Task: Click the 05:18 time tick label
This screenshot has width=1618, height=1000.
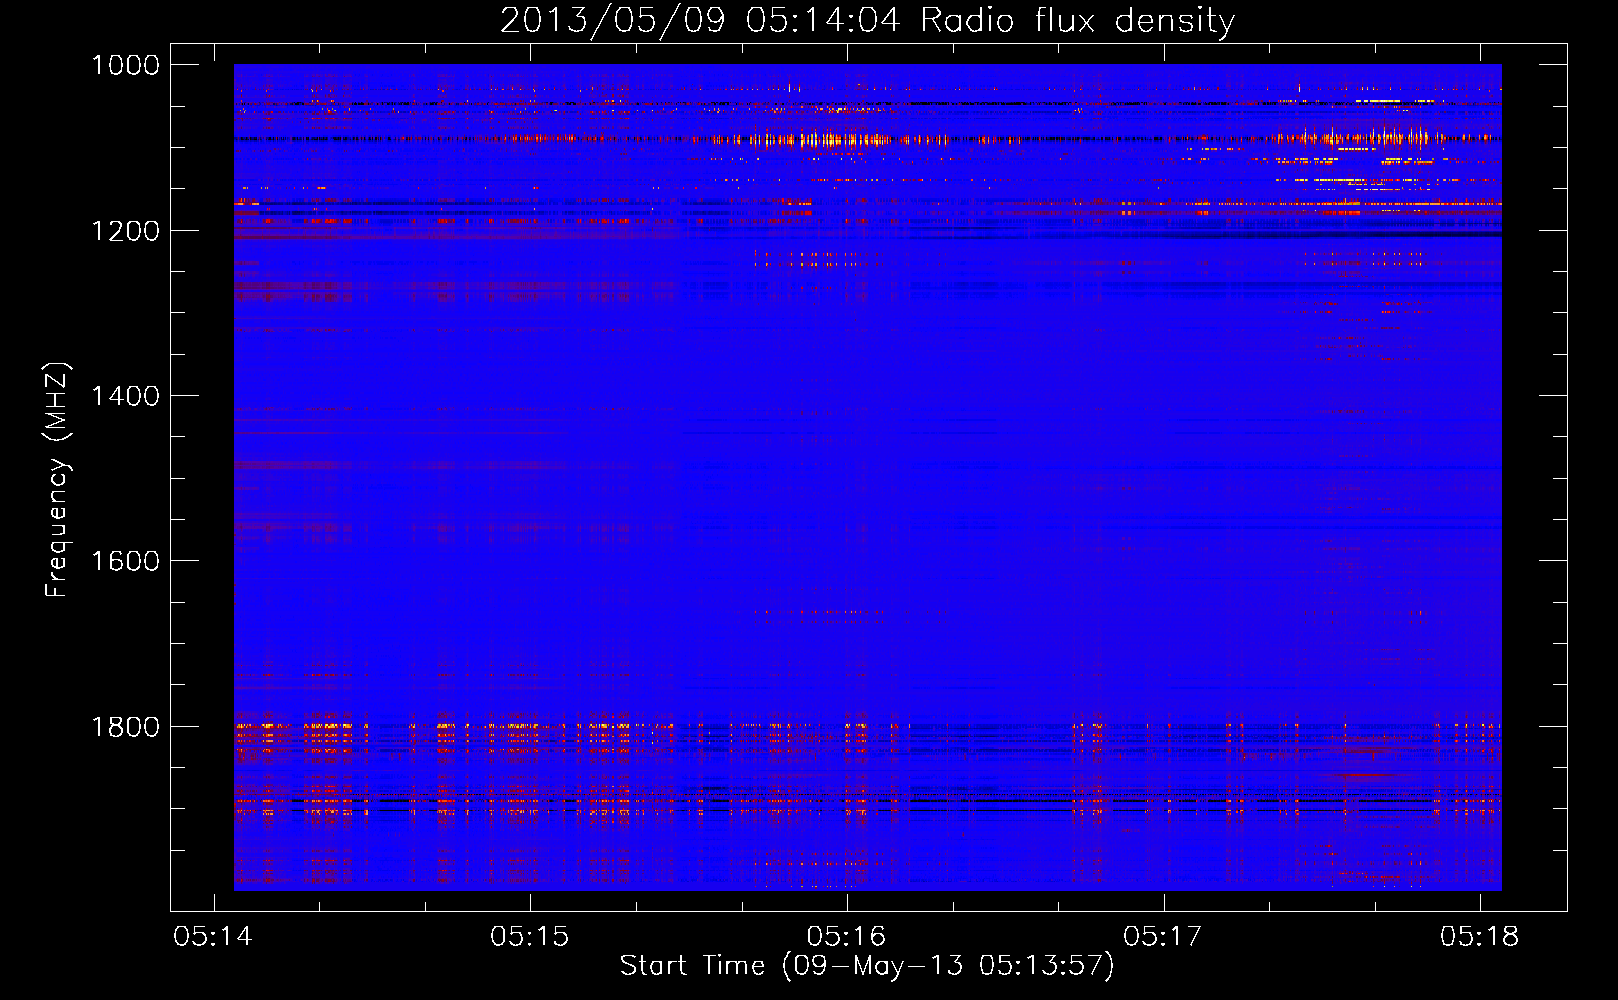Action: pyautogui.click(x=1480, y=937)
